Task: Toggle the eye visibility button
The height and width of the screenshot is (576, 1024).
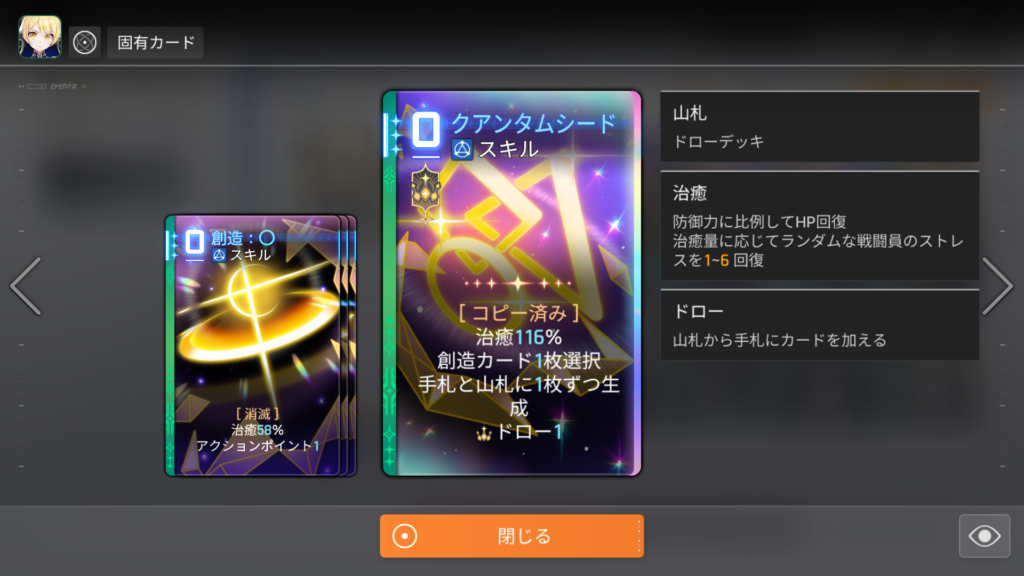Action: pos(984,536)
